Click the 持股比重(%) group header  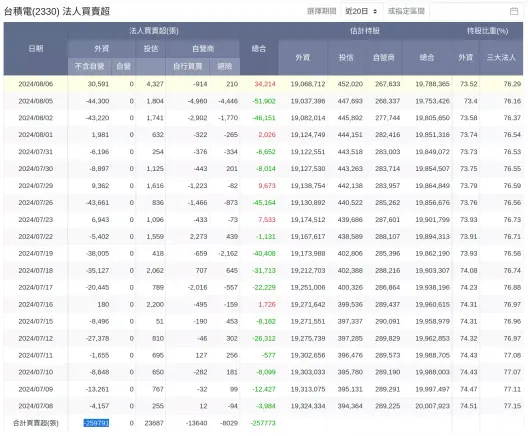click(487, 31)
